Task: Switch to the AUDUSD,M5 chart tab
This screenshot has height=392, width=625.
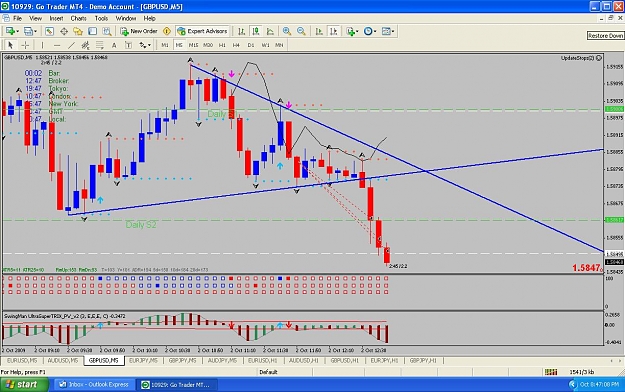Action: click(63, 360)
